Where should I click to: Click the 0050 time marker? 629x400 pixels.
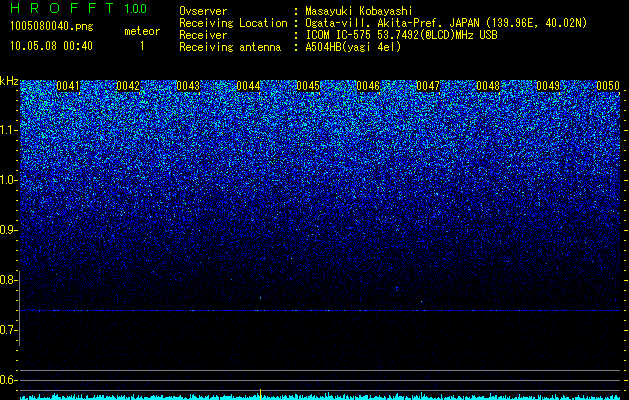tap(608, 86)
